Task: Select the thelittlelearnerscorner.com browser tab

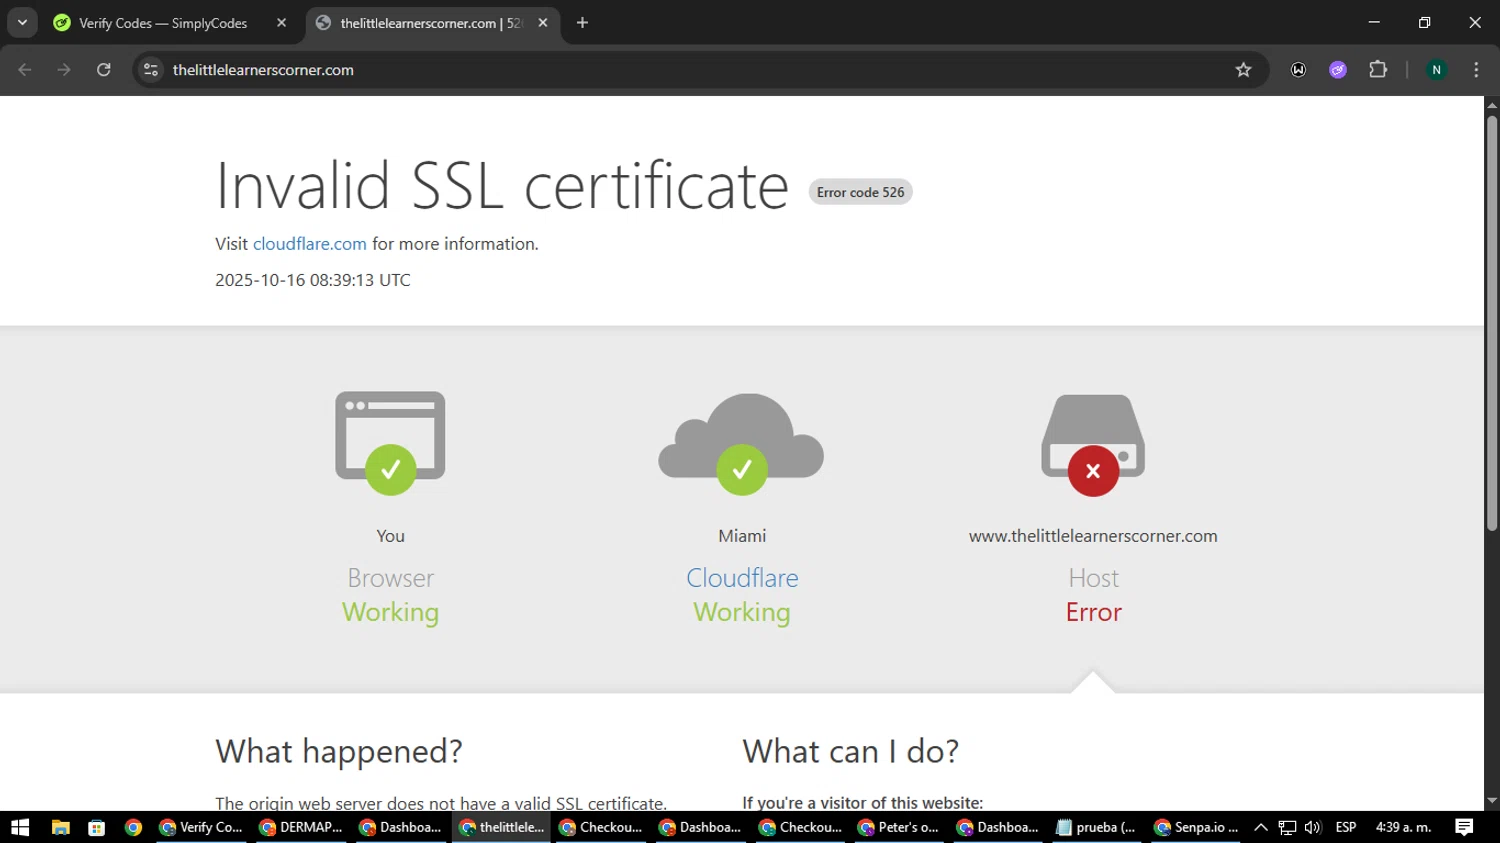Action: pyautogui.click(x=430, y=23)
